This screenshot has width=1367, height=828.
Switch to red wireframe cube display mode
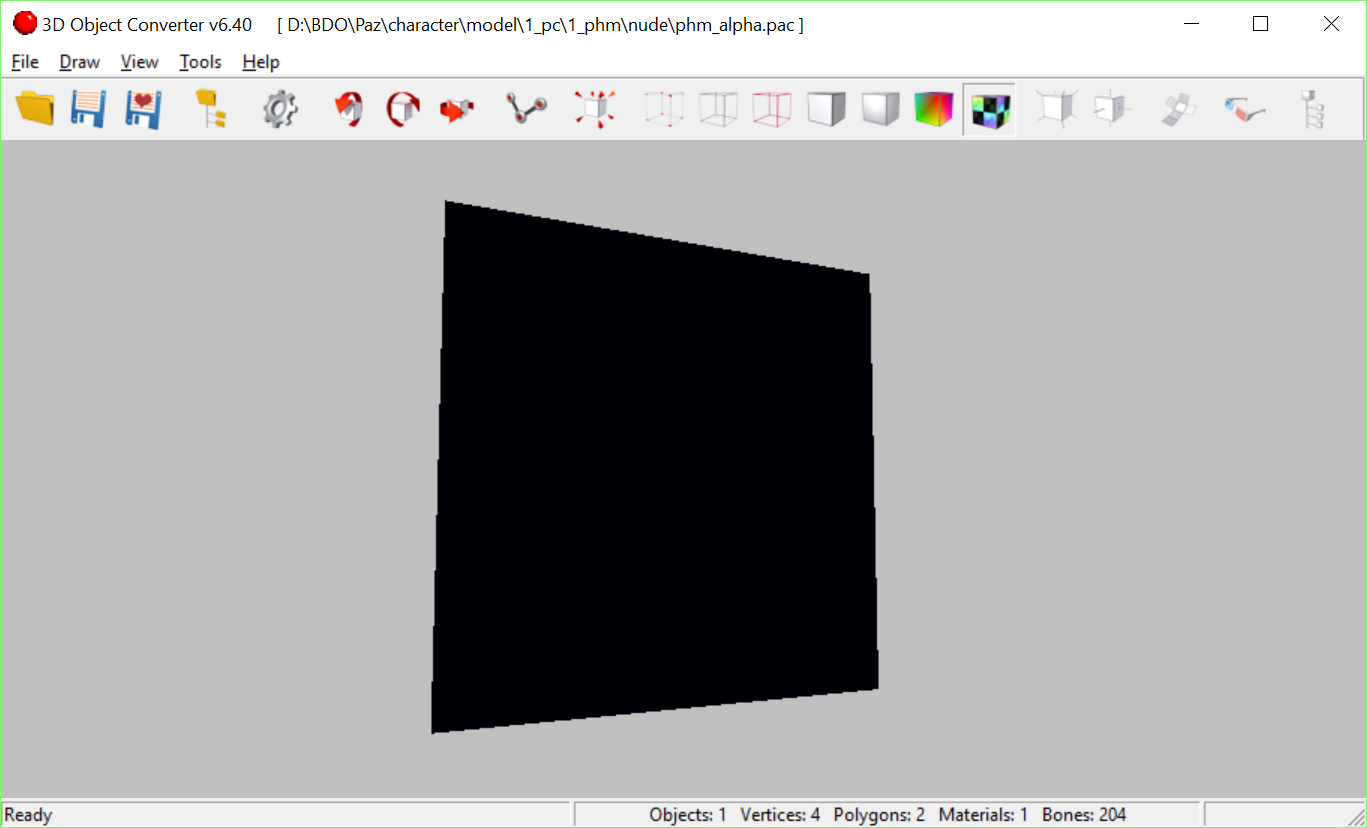click(771, 108)
